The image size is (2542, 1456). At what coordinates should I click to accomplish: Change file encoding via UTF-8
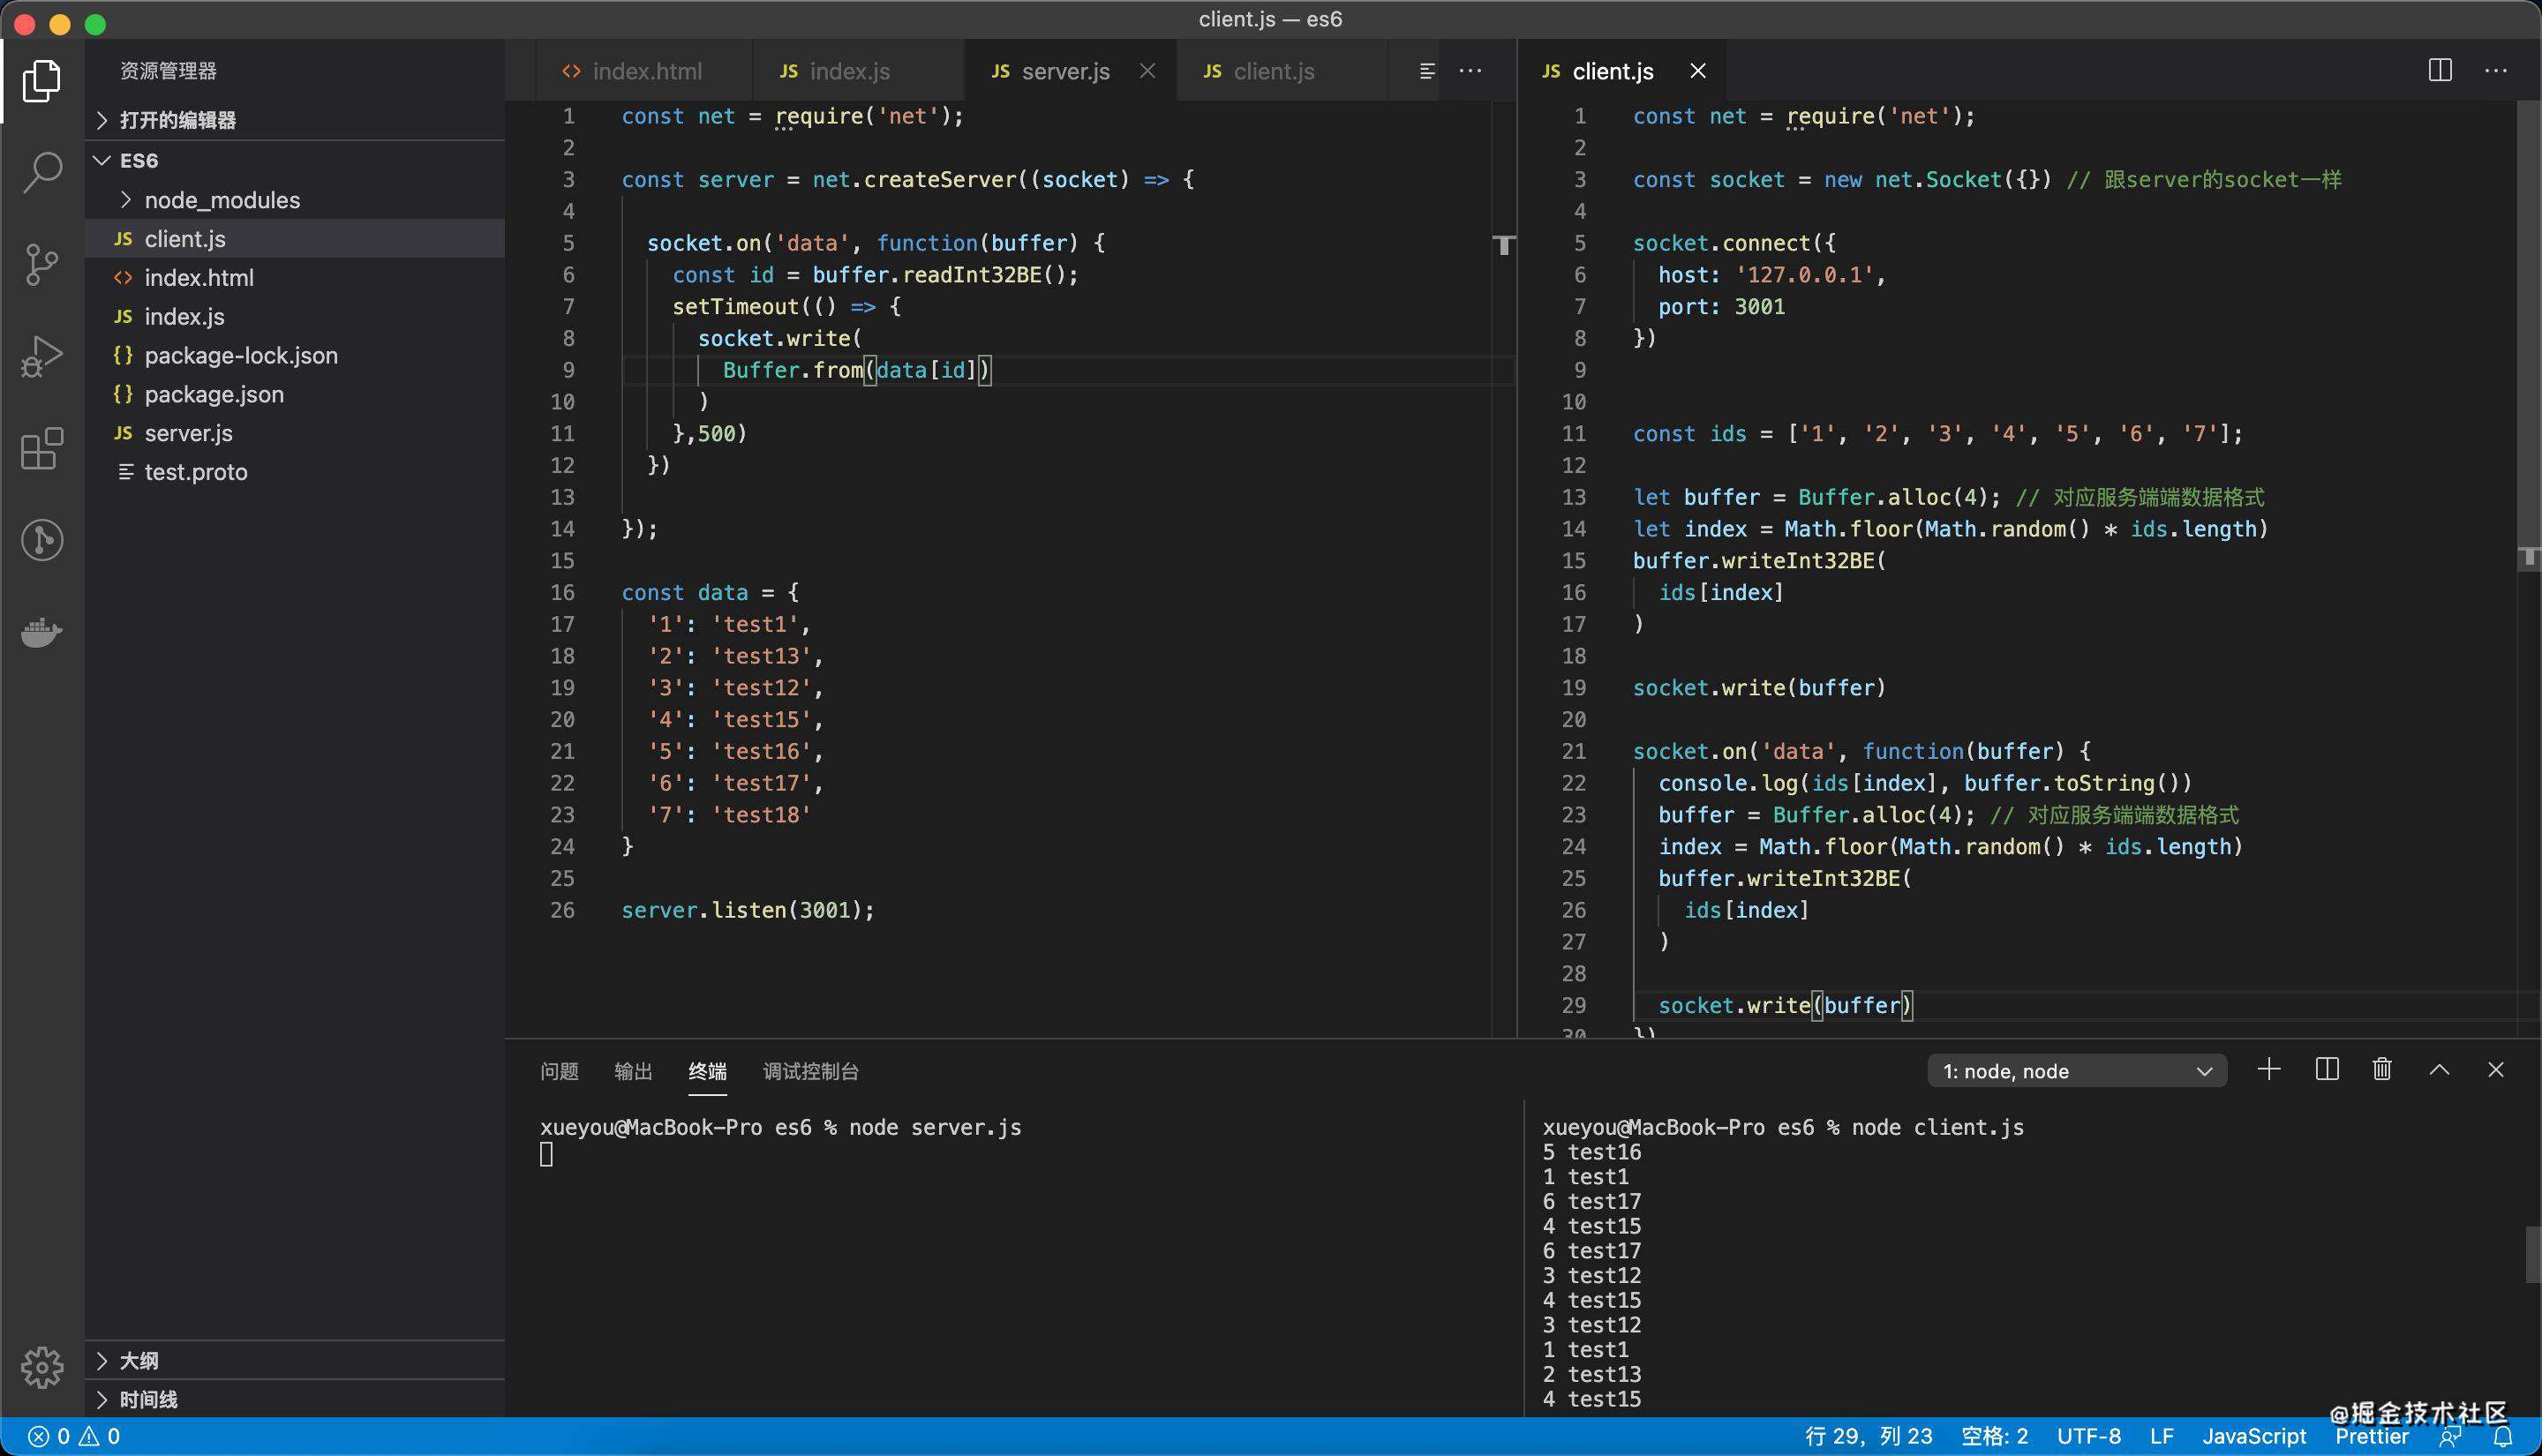(x=2088, y=1437)
